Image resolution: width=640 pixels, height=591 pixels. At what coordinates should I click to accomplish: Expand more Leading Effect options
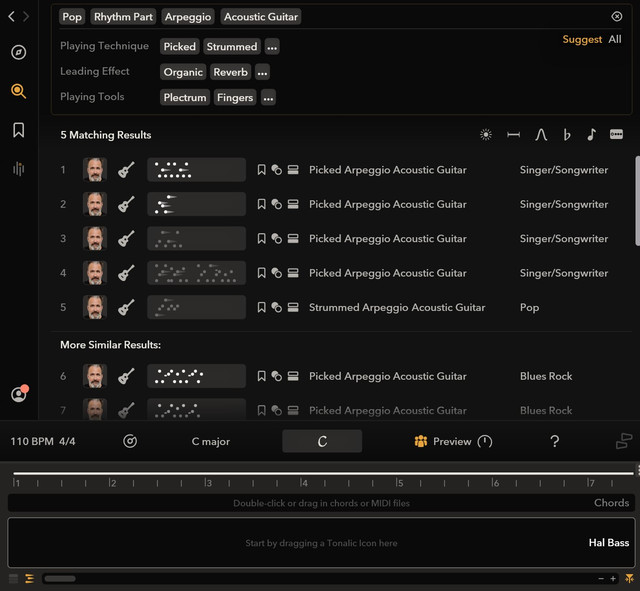click(x=262, y=72)
